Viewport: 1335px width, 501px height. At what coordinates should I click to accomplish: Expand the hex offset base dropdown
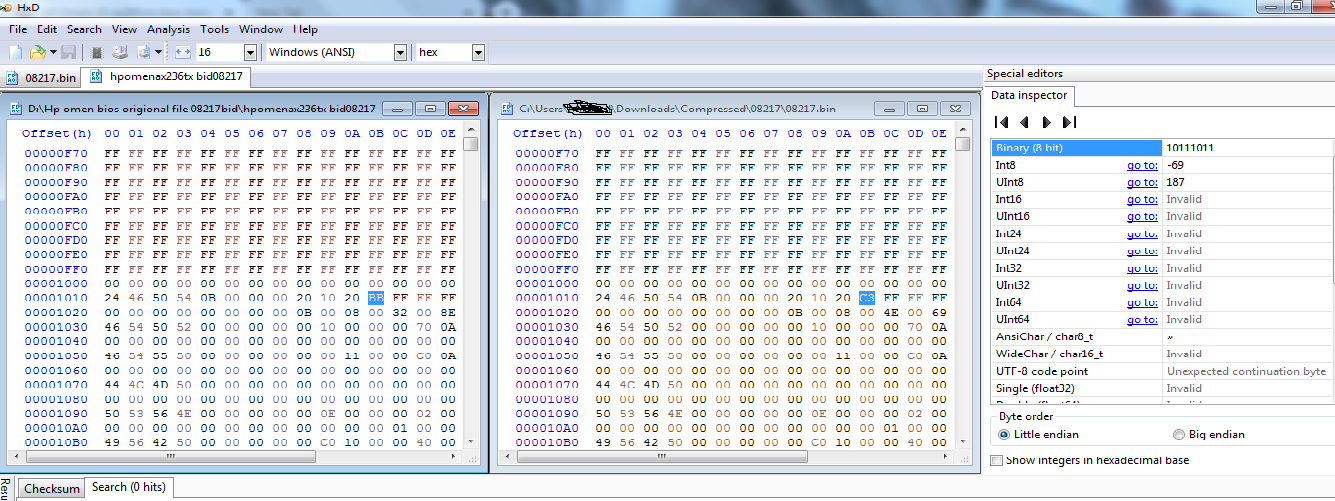point(478,52)
